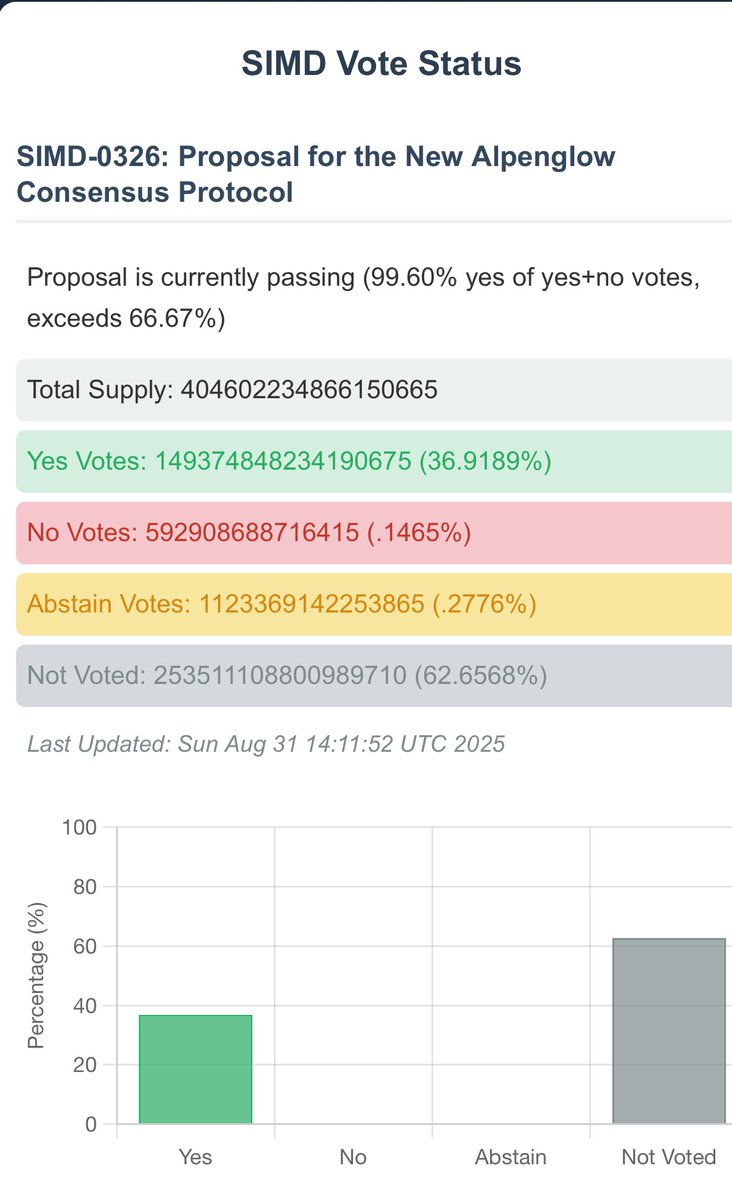Image resolution: width=732 pixels, height=1200 pixels.
Task: Click the Yes label on x-axis
Action: pyautogui.click(x=196, y=1157)
